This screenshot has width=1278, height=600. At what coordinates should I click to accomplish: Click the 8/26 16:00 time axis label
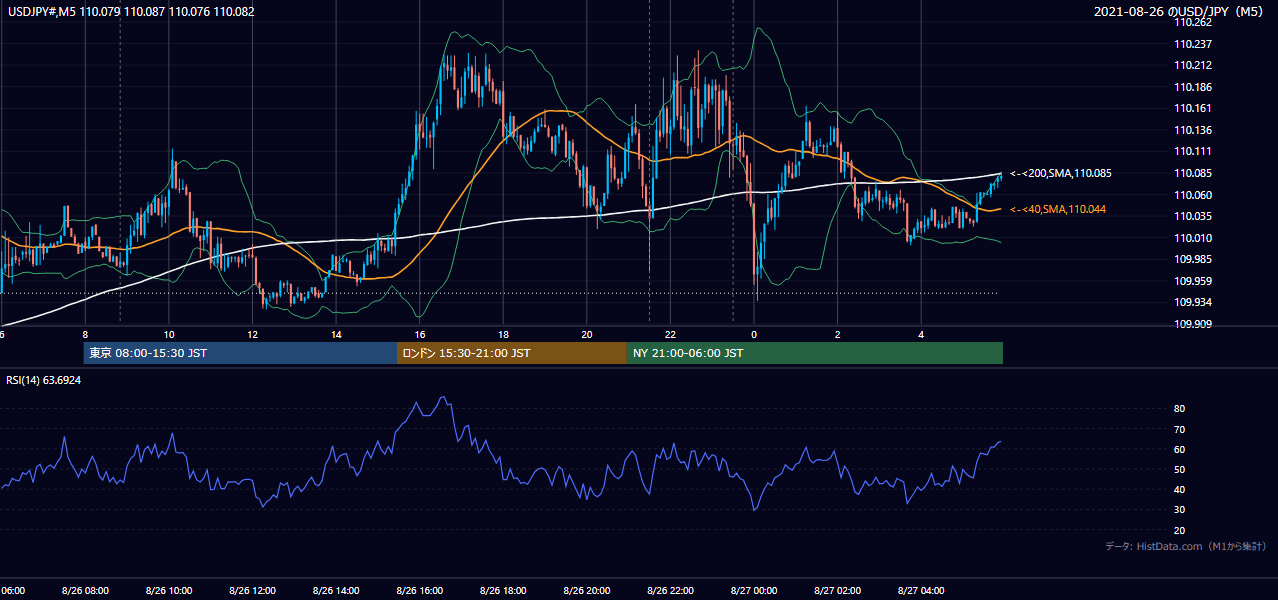pos(420,591)
